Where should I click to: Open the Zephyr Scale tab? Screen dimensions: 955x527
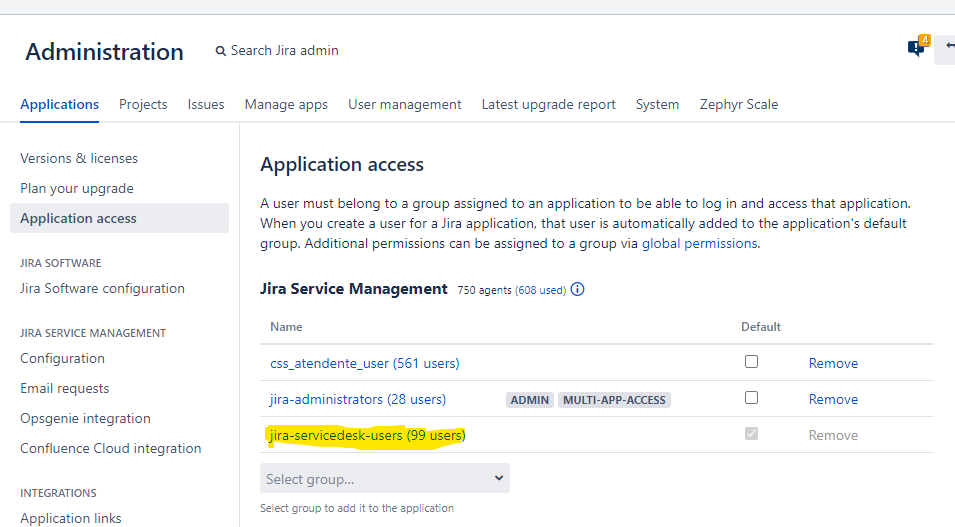(739, 104)
